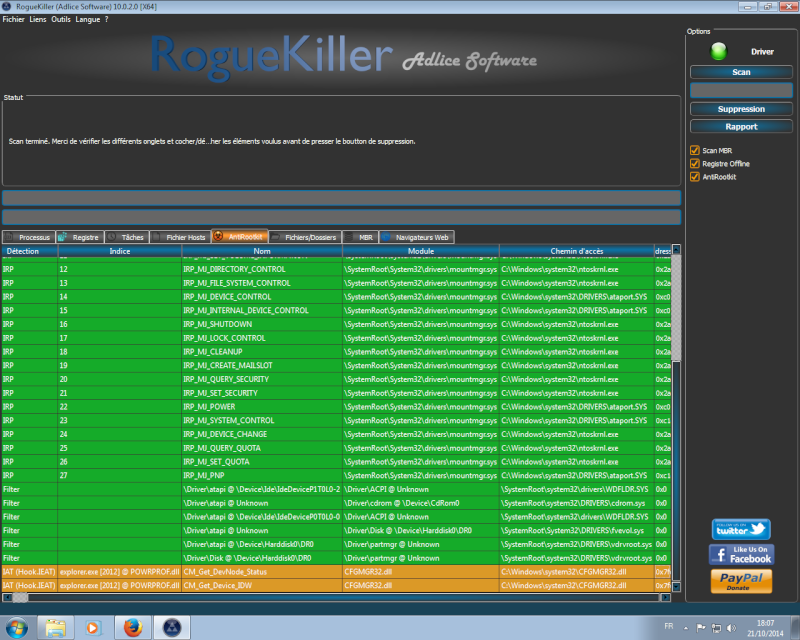Click the Scan button

[x=741, y=72]
